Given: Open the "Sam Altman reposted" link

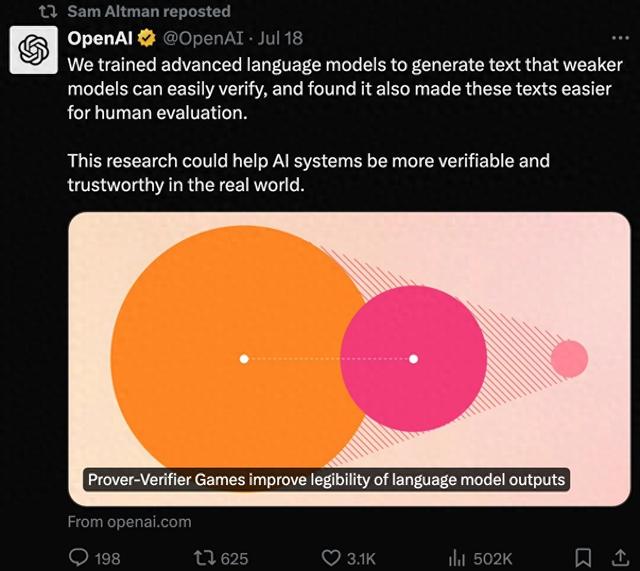Looking at the screenshot, I should coord(148,12).
